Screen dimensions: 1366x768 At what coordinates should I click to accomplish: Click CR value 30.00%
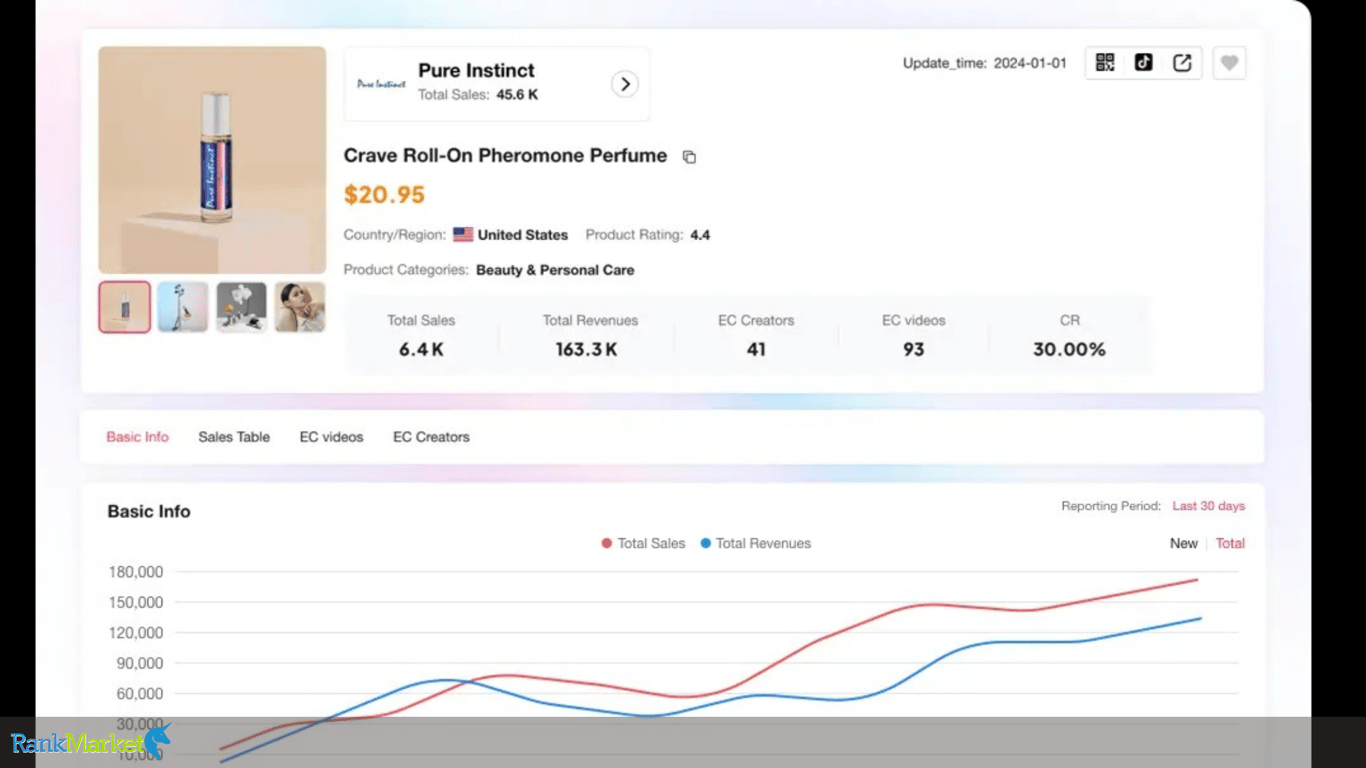pyautogui.click(x=1069, y=350)
